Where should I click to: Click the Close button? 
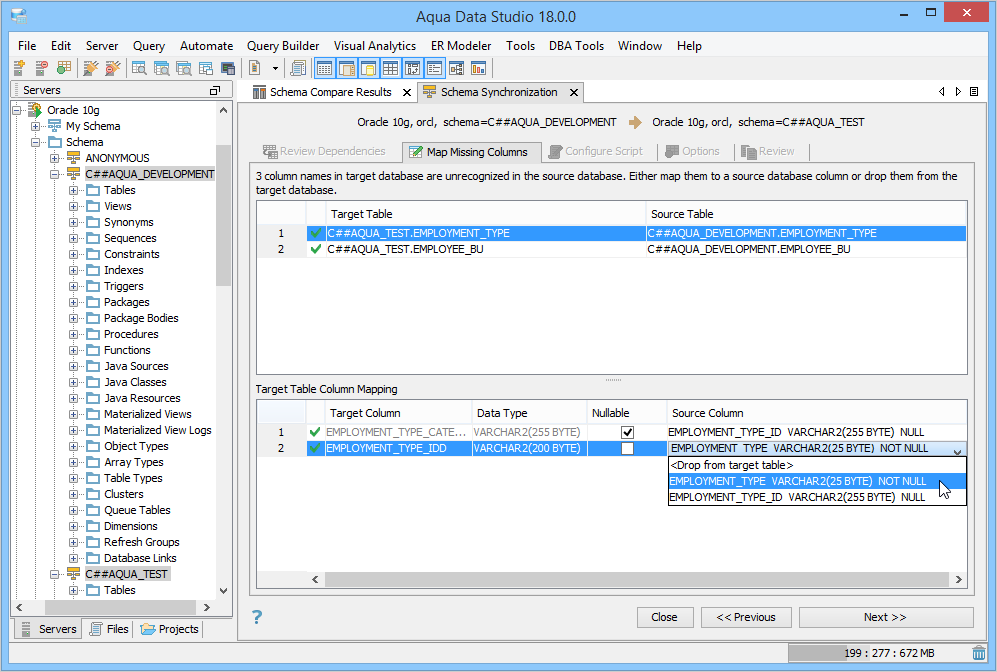click(664, 617)
